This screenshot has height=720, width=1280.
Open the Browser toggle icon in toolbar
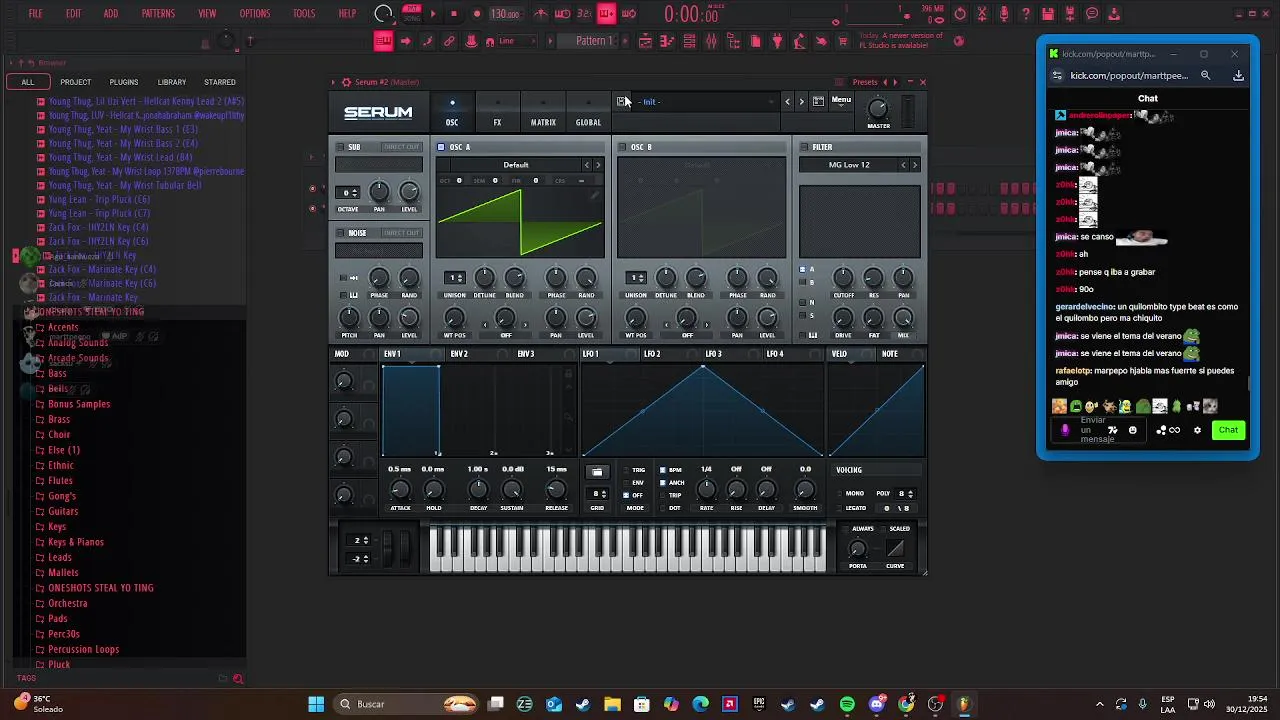pyautogui.click(x=733, y=41)
